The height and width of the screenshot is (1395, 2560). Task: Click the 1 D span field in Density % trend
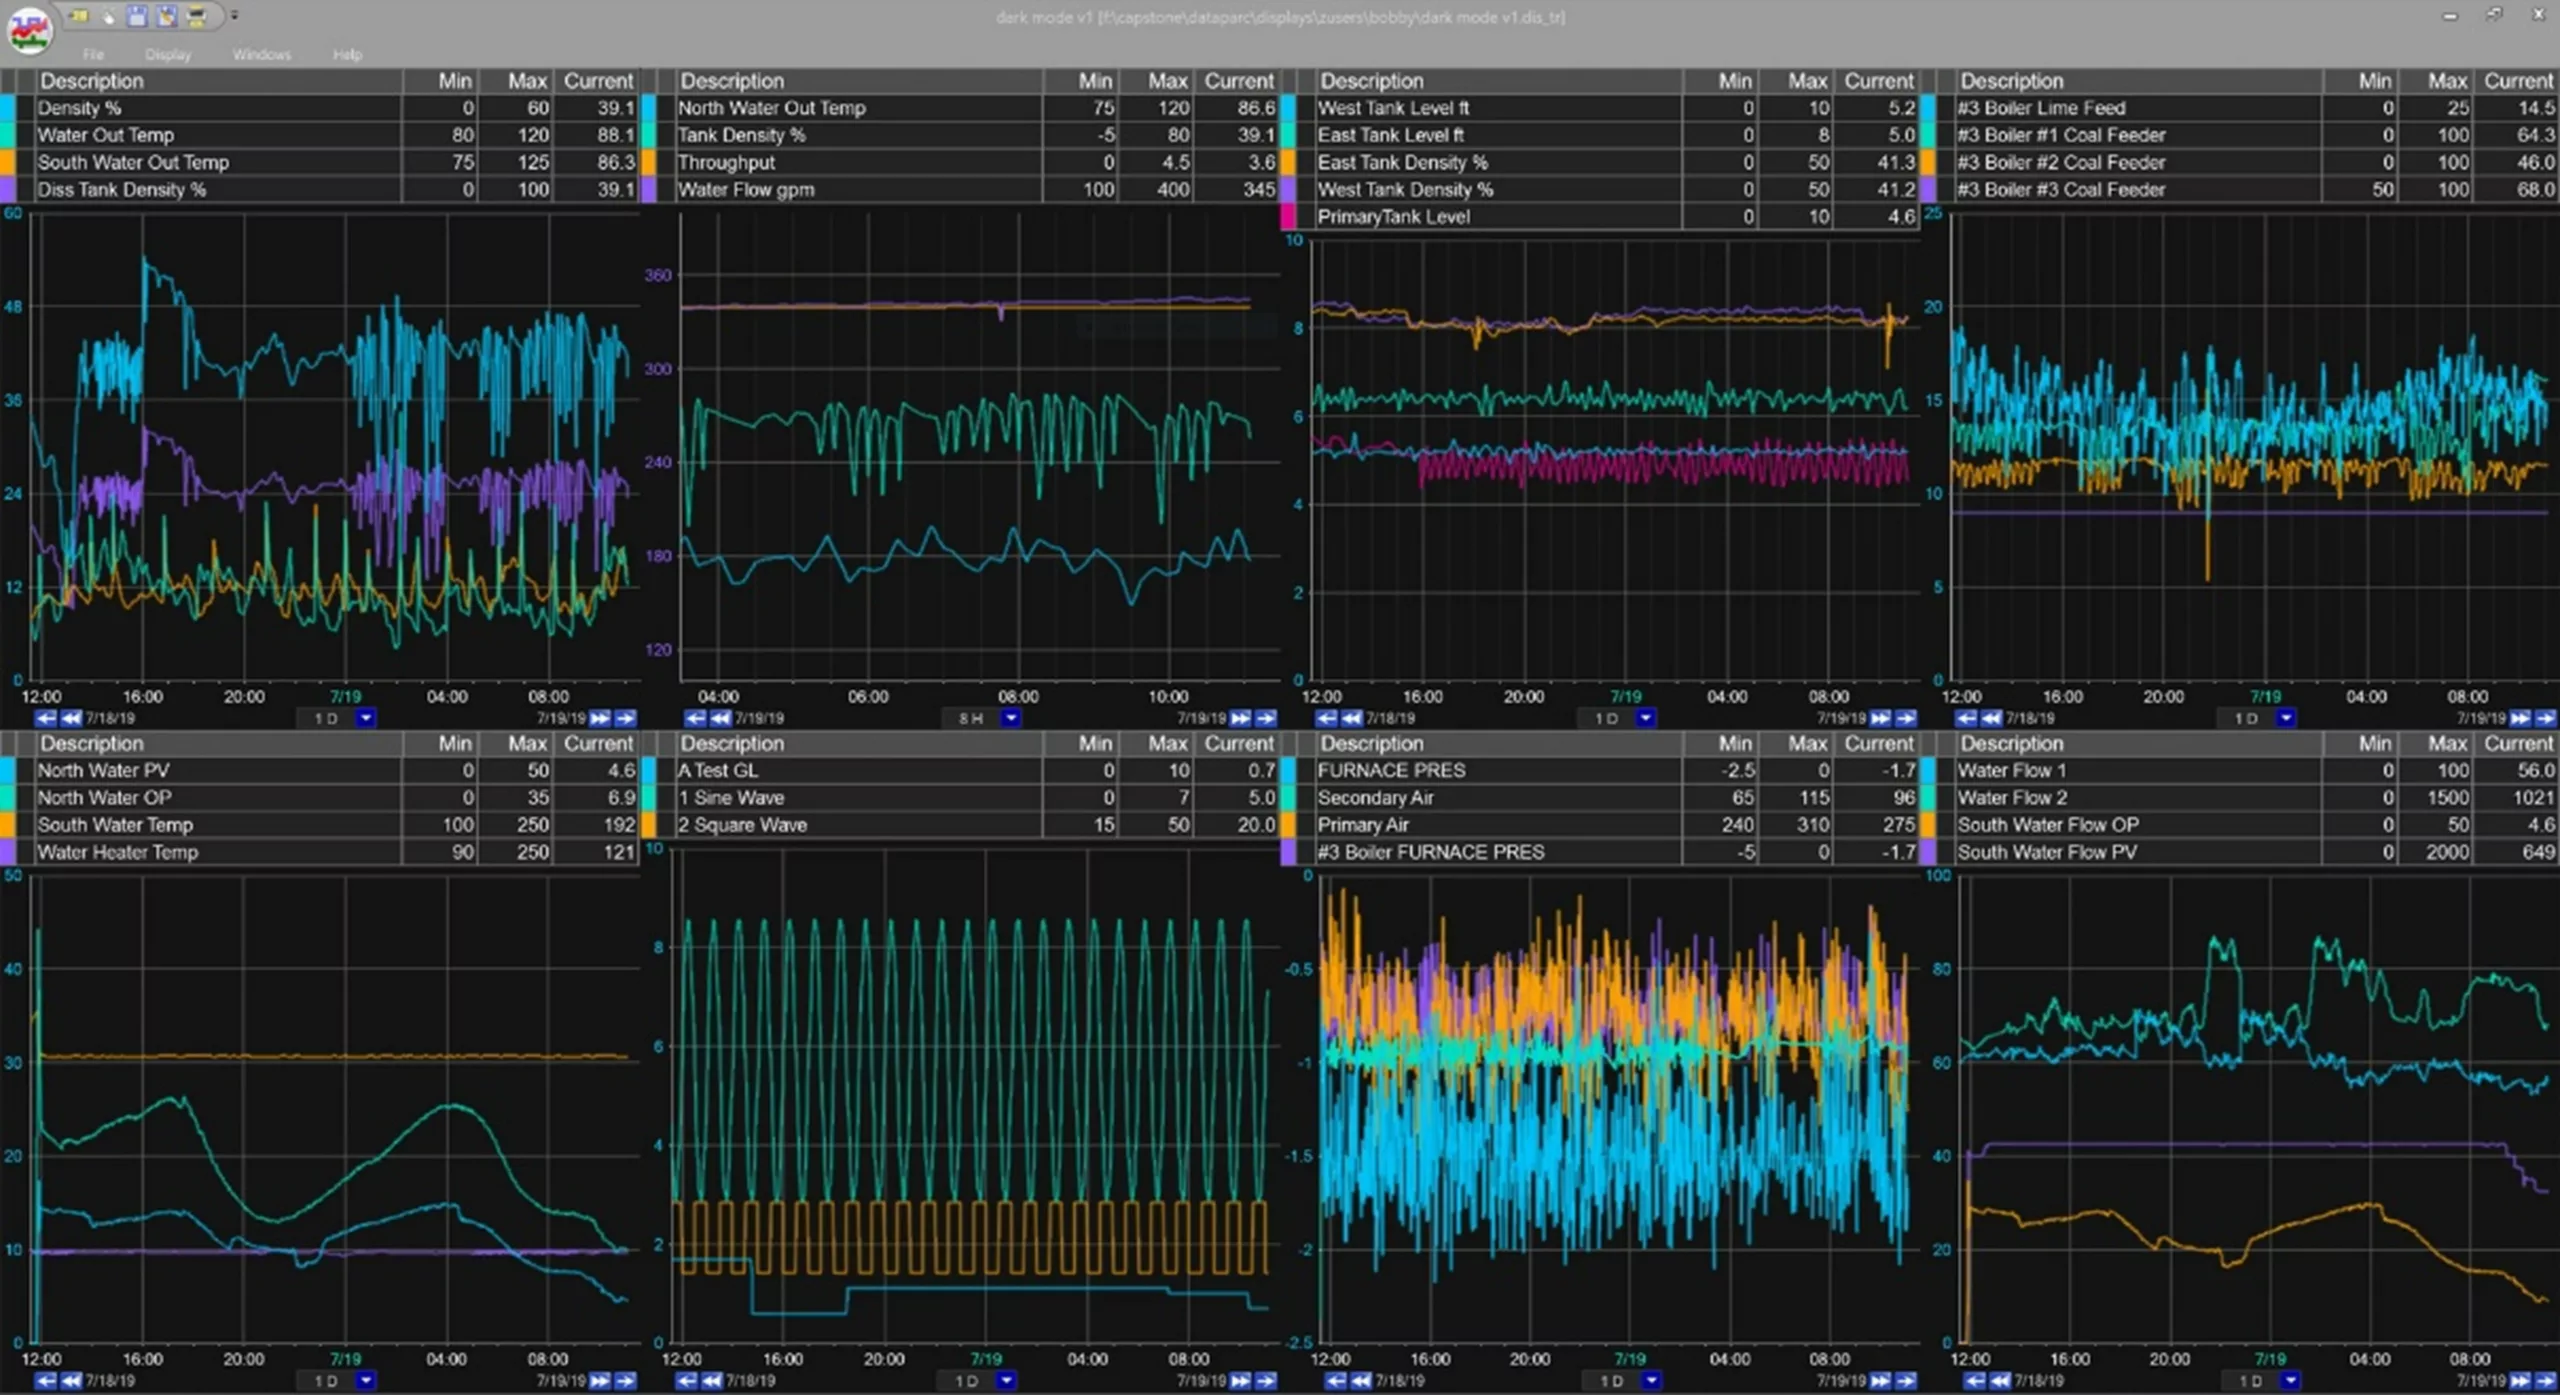(326, 718)
